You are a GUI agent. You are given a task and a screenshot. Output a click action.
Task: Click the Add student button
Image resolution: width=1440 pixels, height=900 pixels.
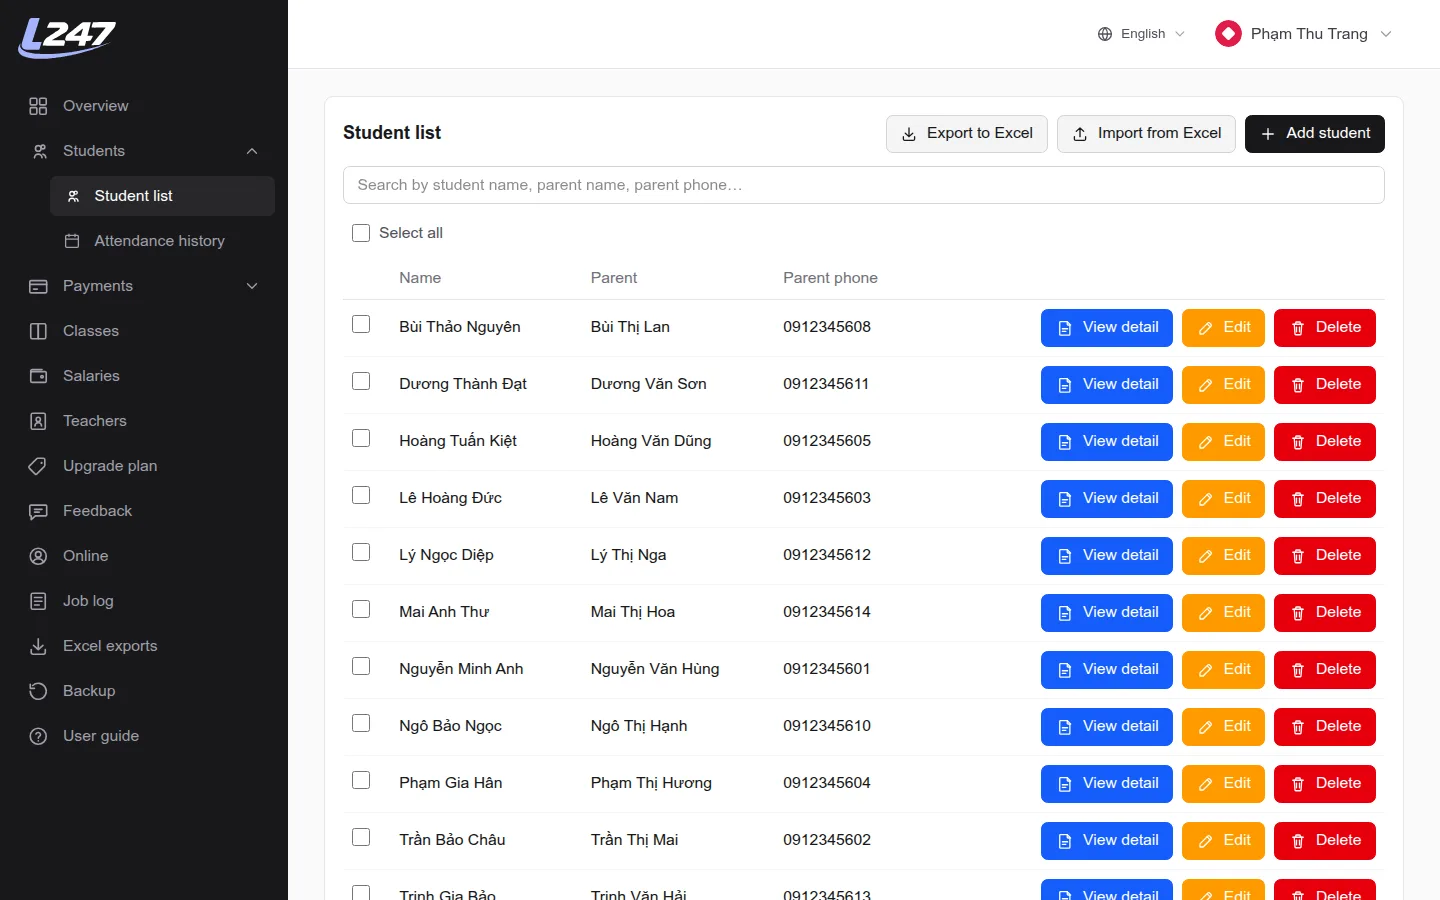coord(1315,134)
